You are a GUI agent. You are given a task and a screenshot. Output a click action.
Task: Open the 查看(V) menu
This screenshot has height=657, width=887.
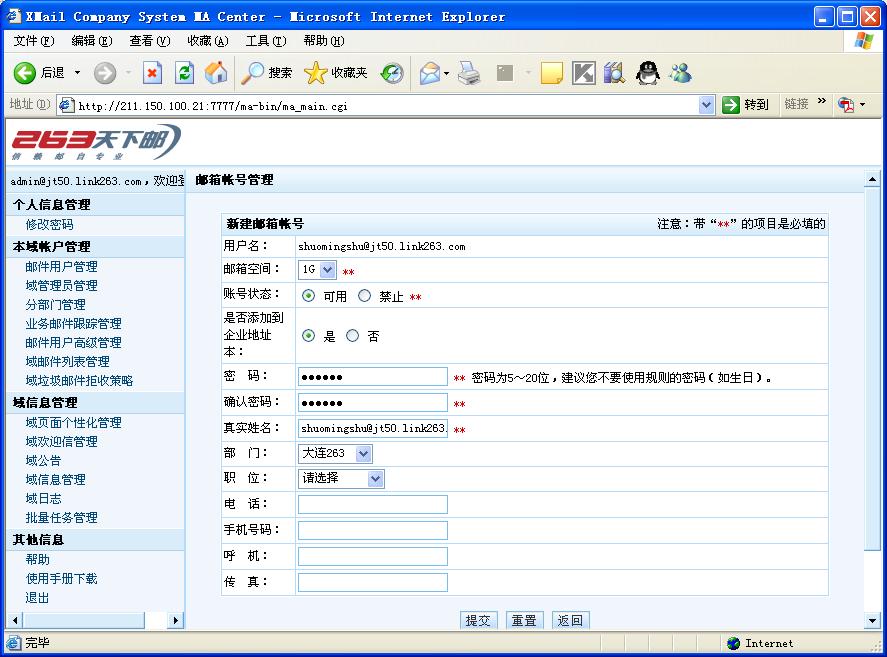[x=149, y=41]
